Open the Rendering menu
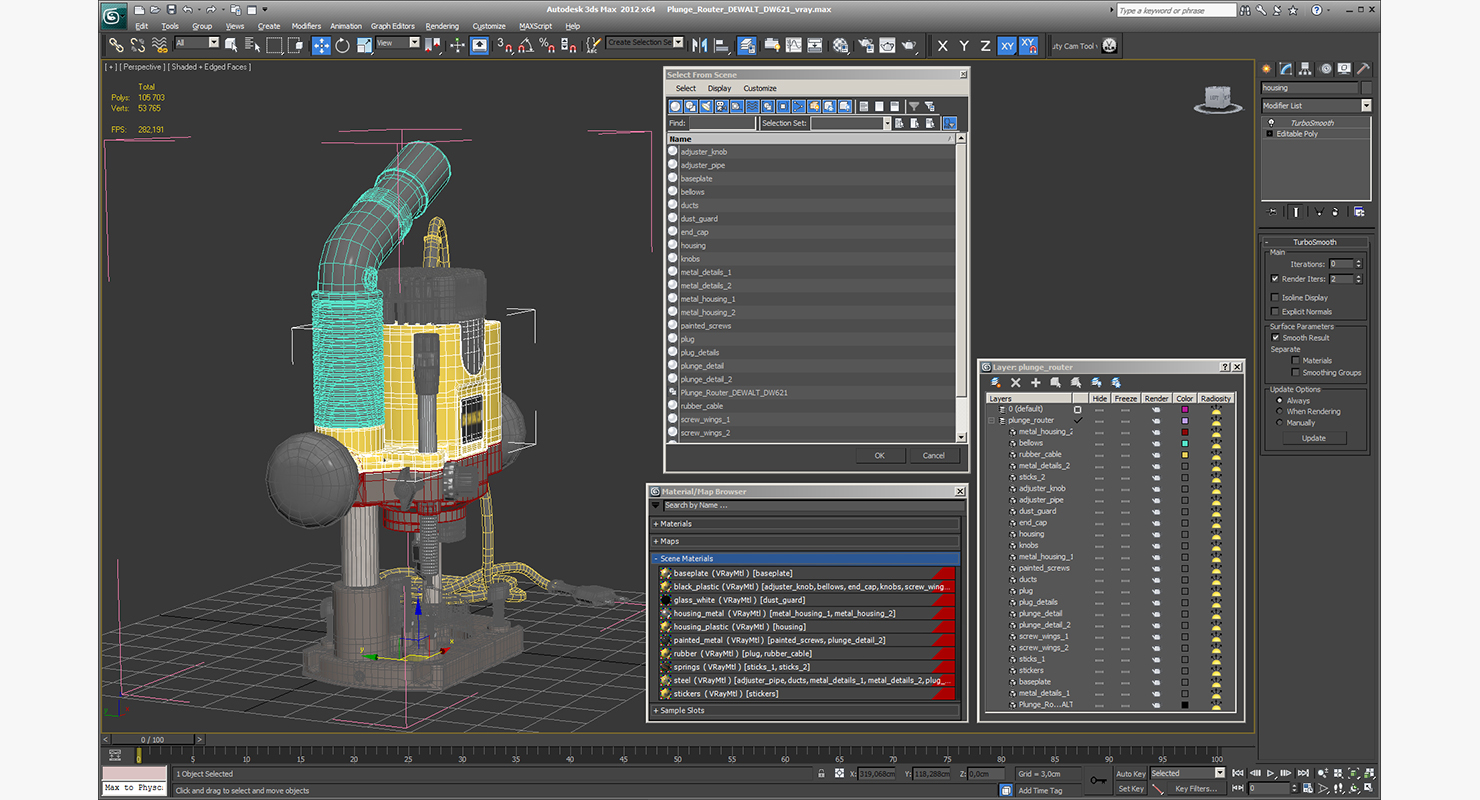 tap(442, 26)
